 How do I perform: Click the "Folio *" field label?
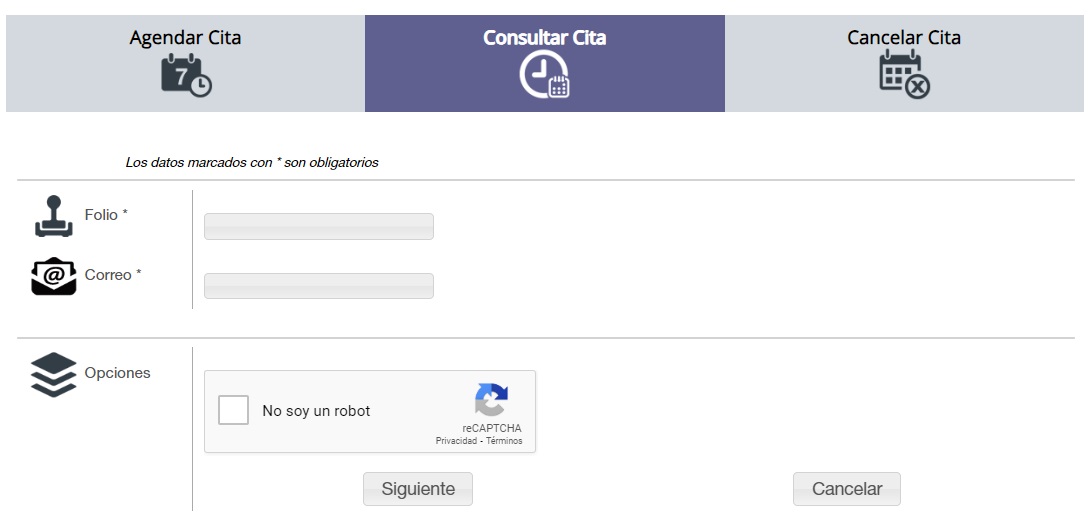[106, 215]
